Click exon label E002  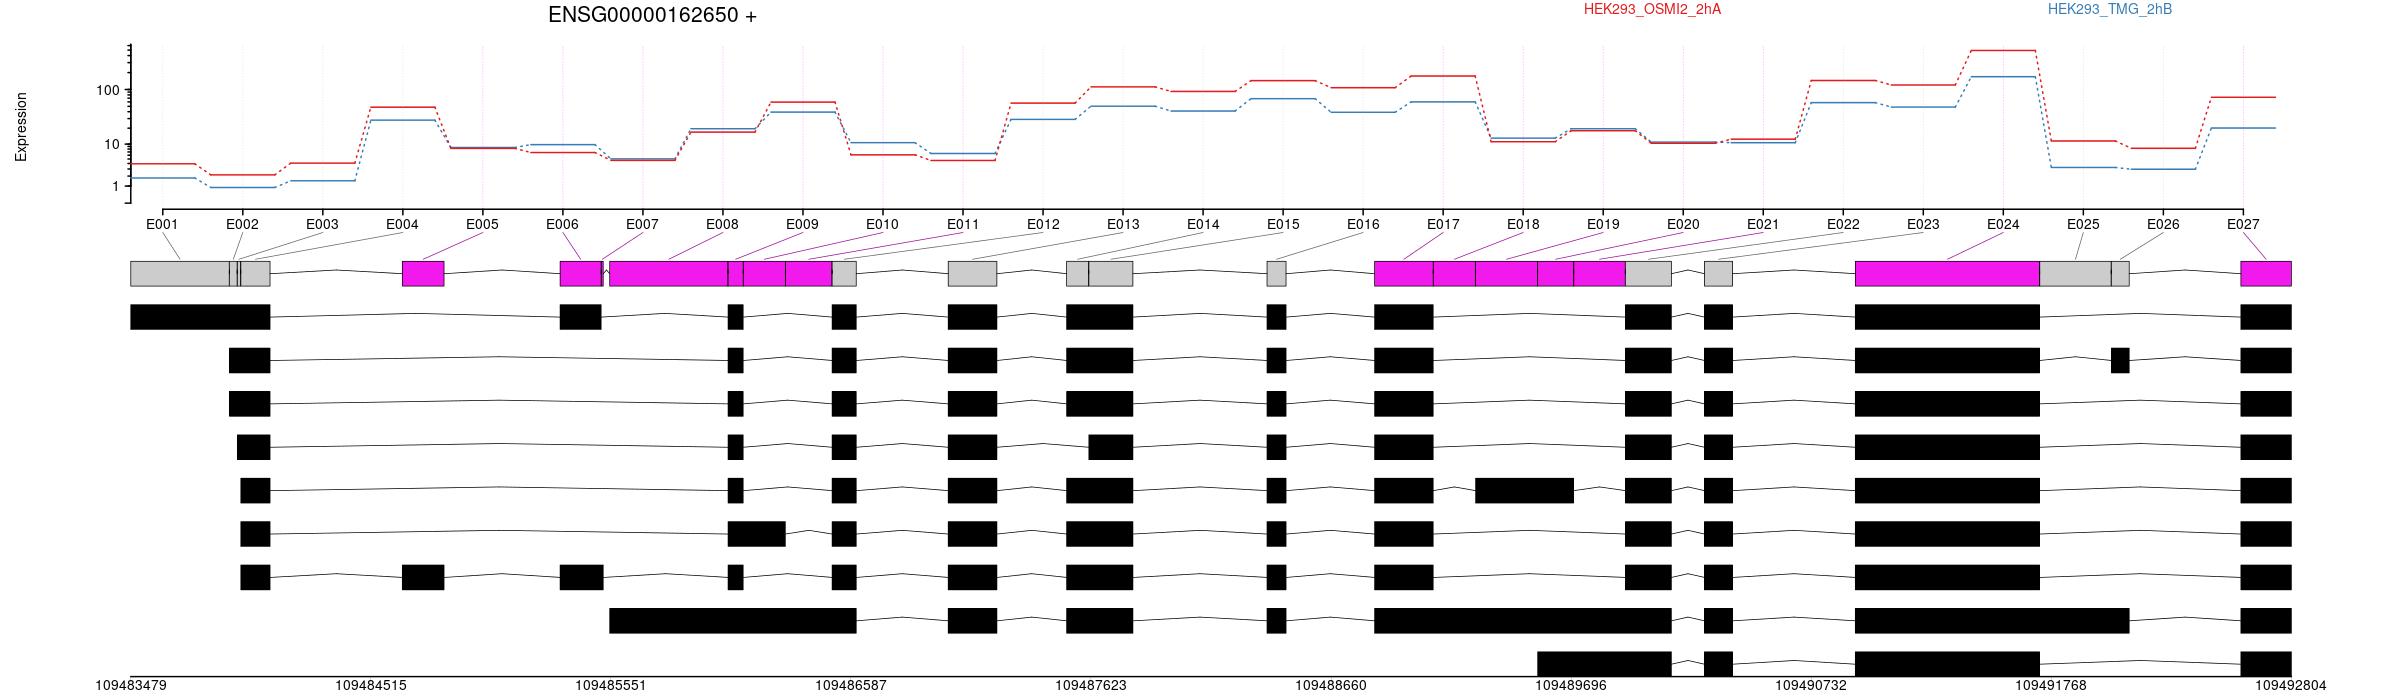242,224
